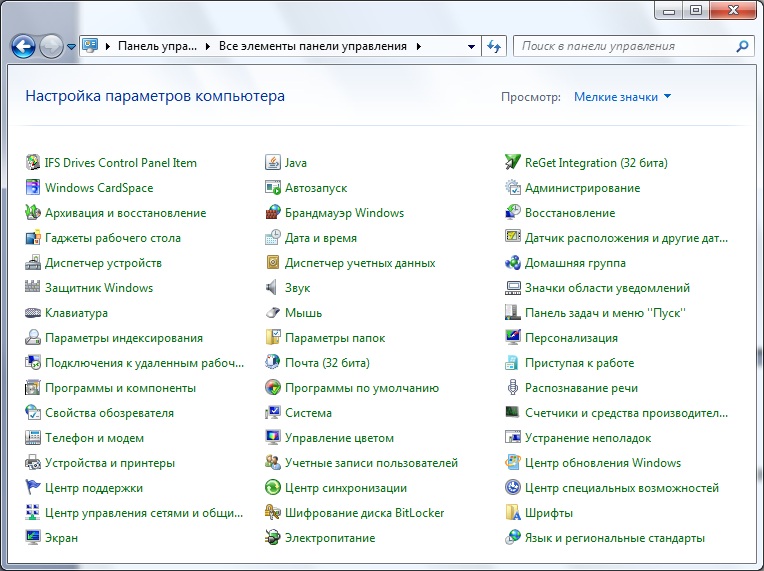Expand the address bar history dropdown

[471, 47]
